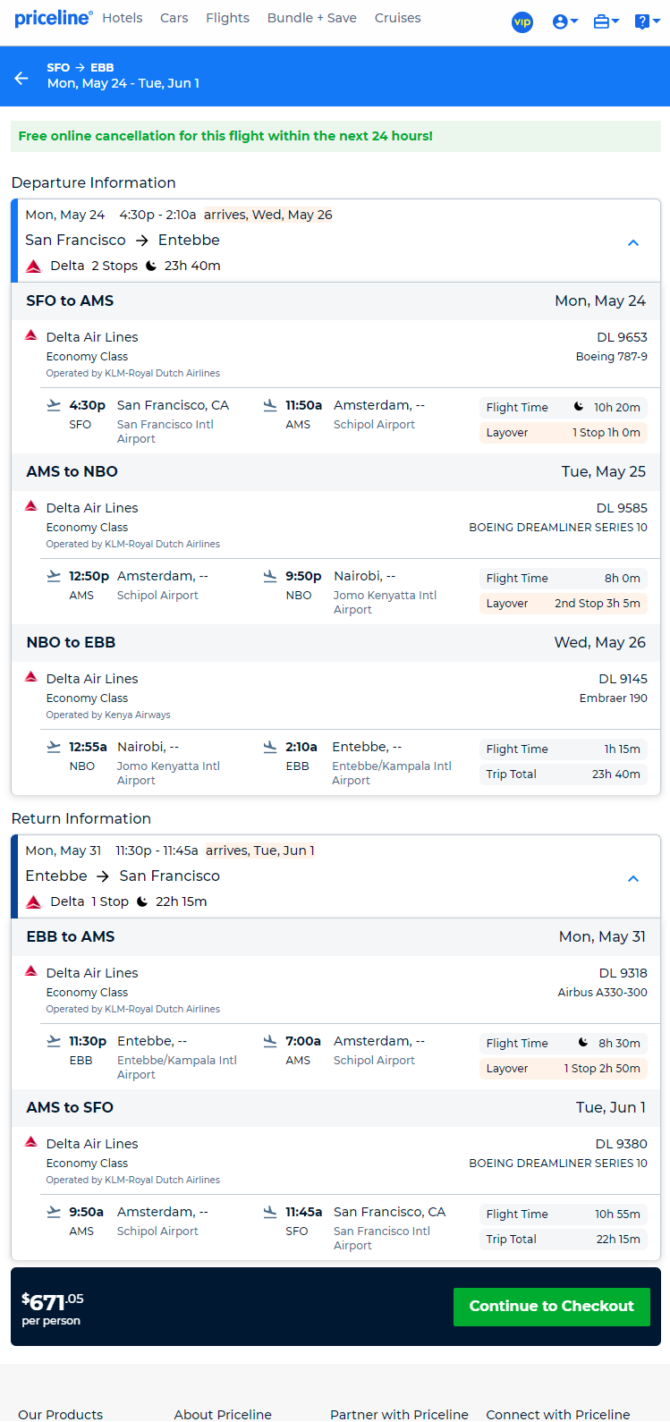Click the About Priceline footer link
Viewport: 670px width, 1422px height.
click(223, 1414)
